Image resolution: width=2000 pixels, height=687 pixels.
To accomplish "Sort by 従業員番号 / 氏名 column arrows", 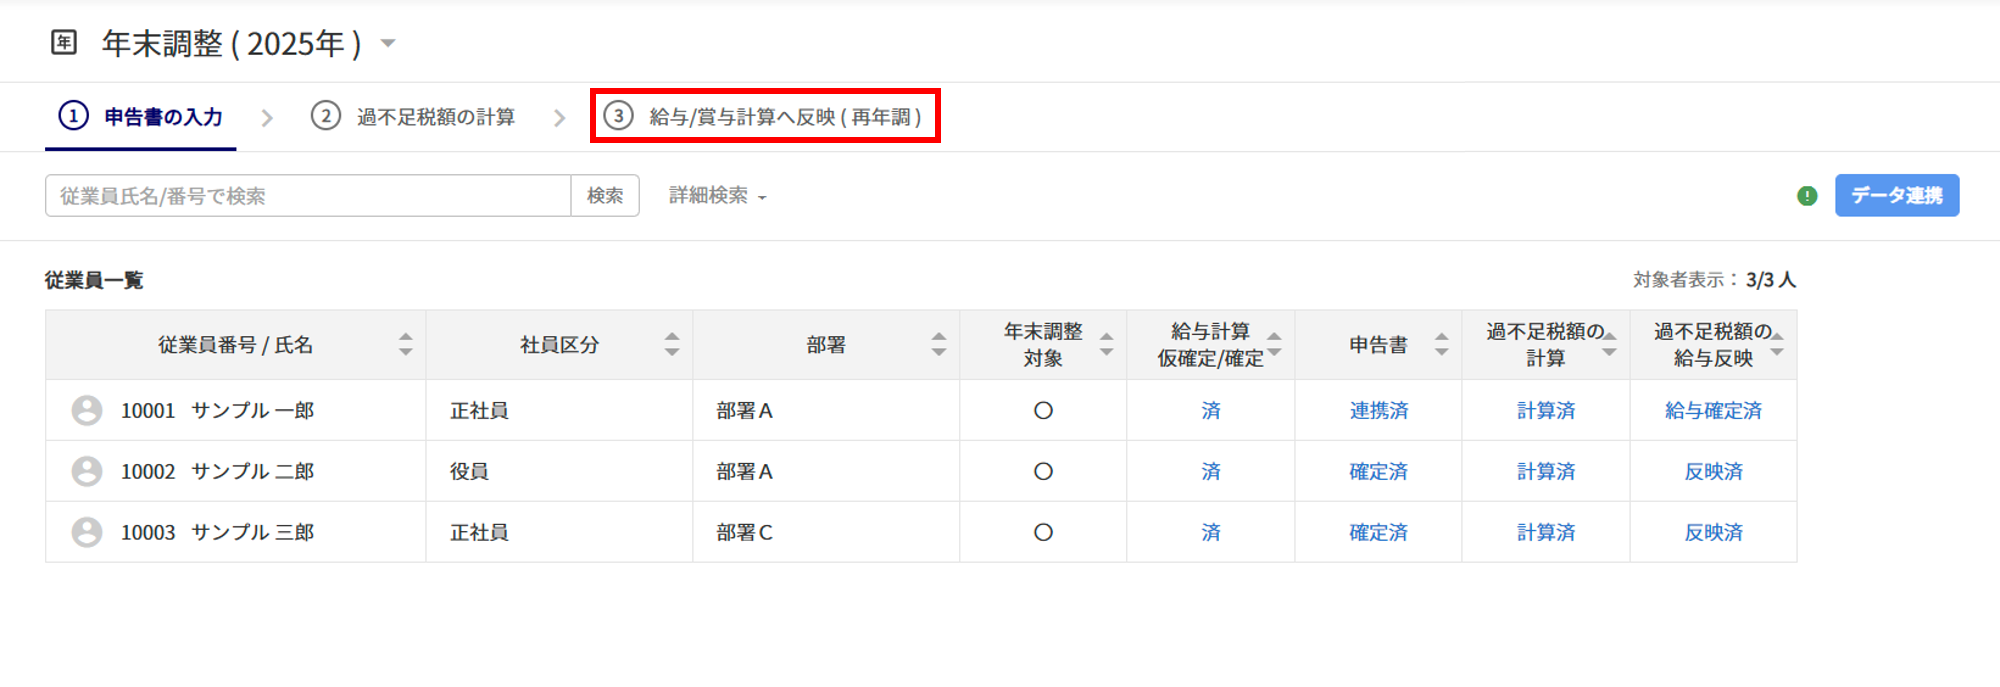I will (405, 345).
